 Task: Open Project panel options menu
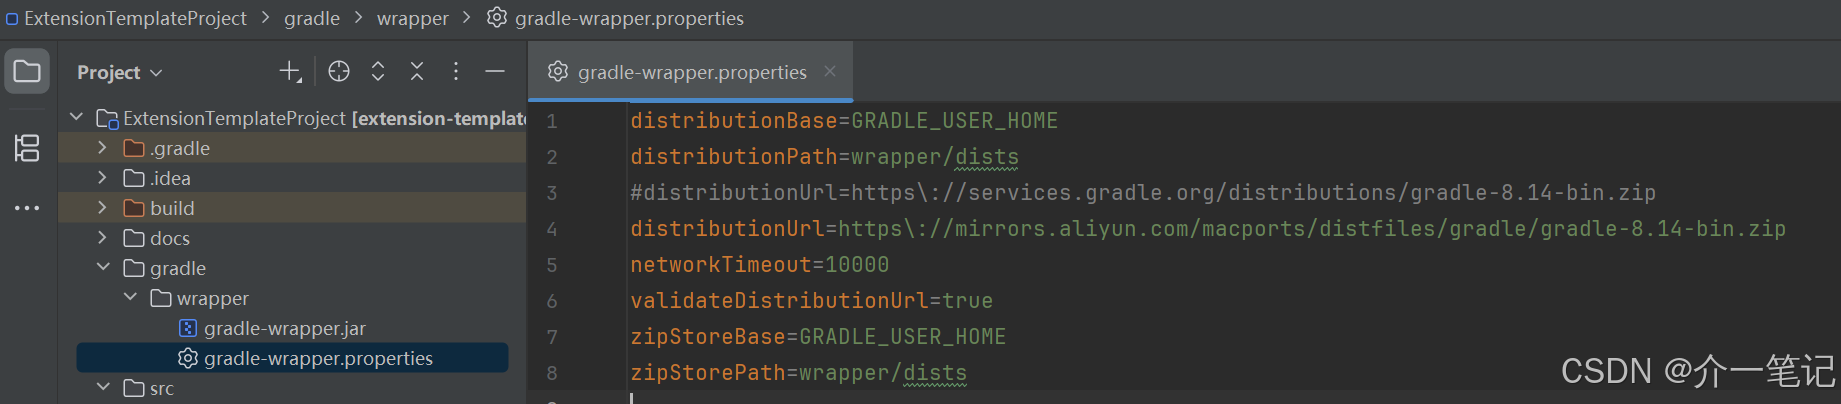click(x=456, y=71)
